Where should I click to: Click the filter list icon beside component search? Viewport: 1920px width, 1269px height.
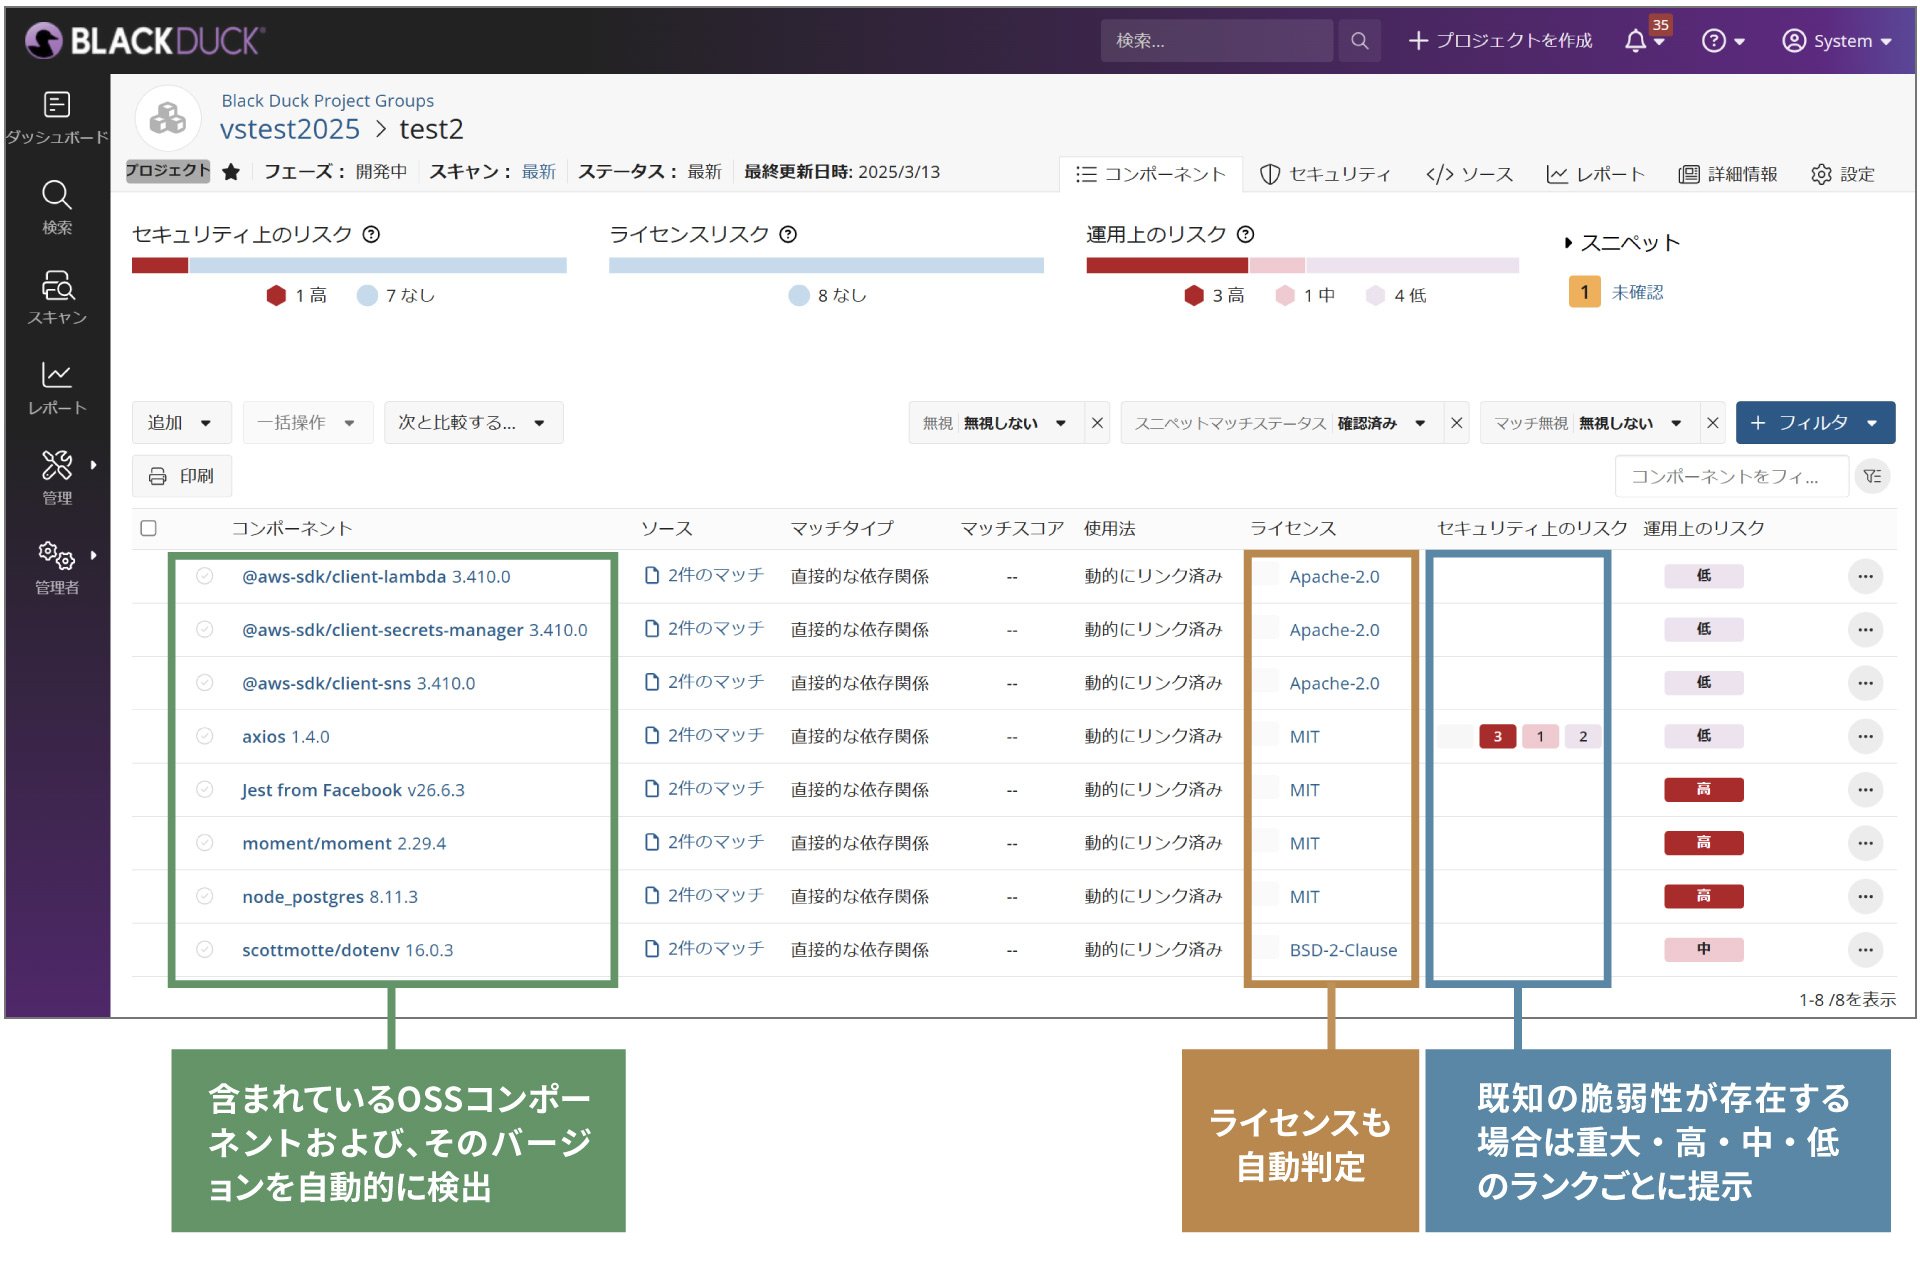(x=1872, y=476)
